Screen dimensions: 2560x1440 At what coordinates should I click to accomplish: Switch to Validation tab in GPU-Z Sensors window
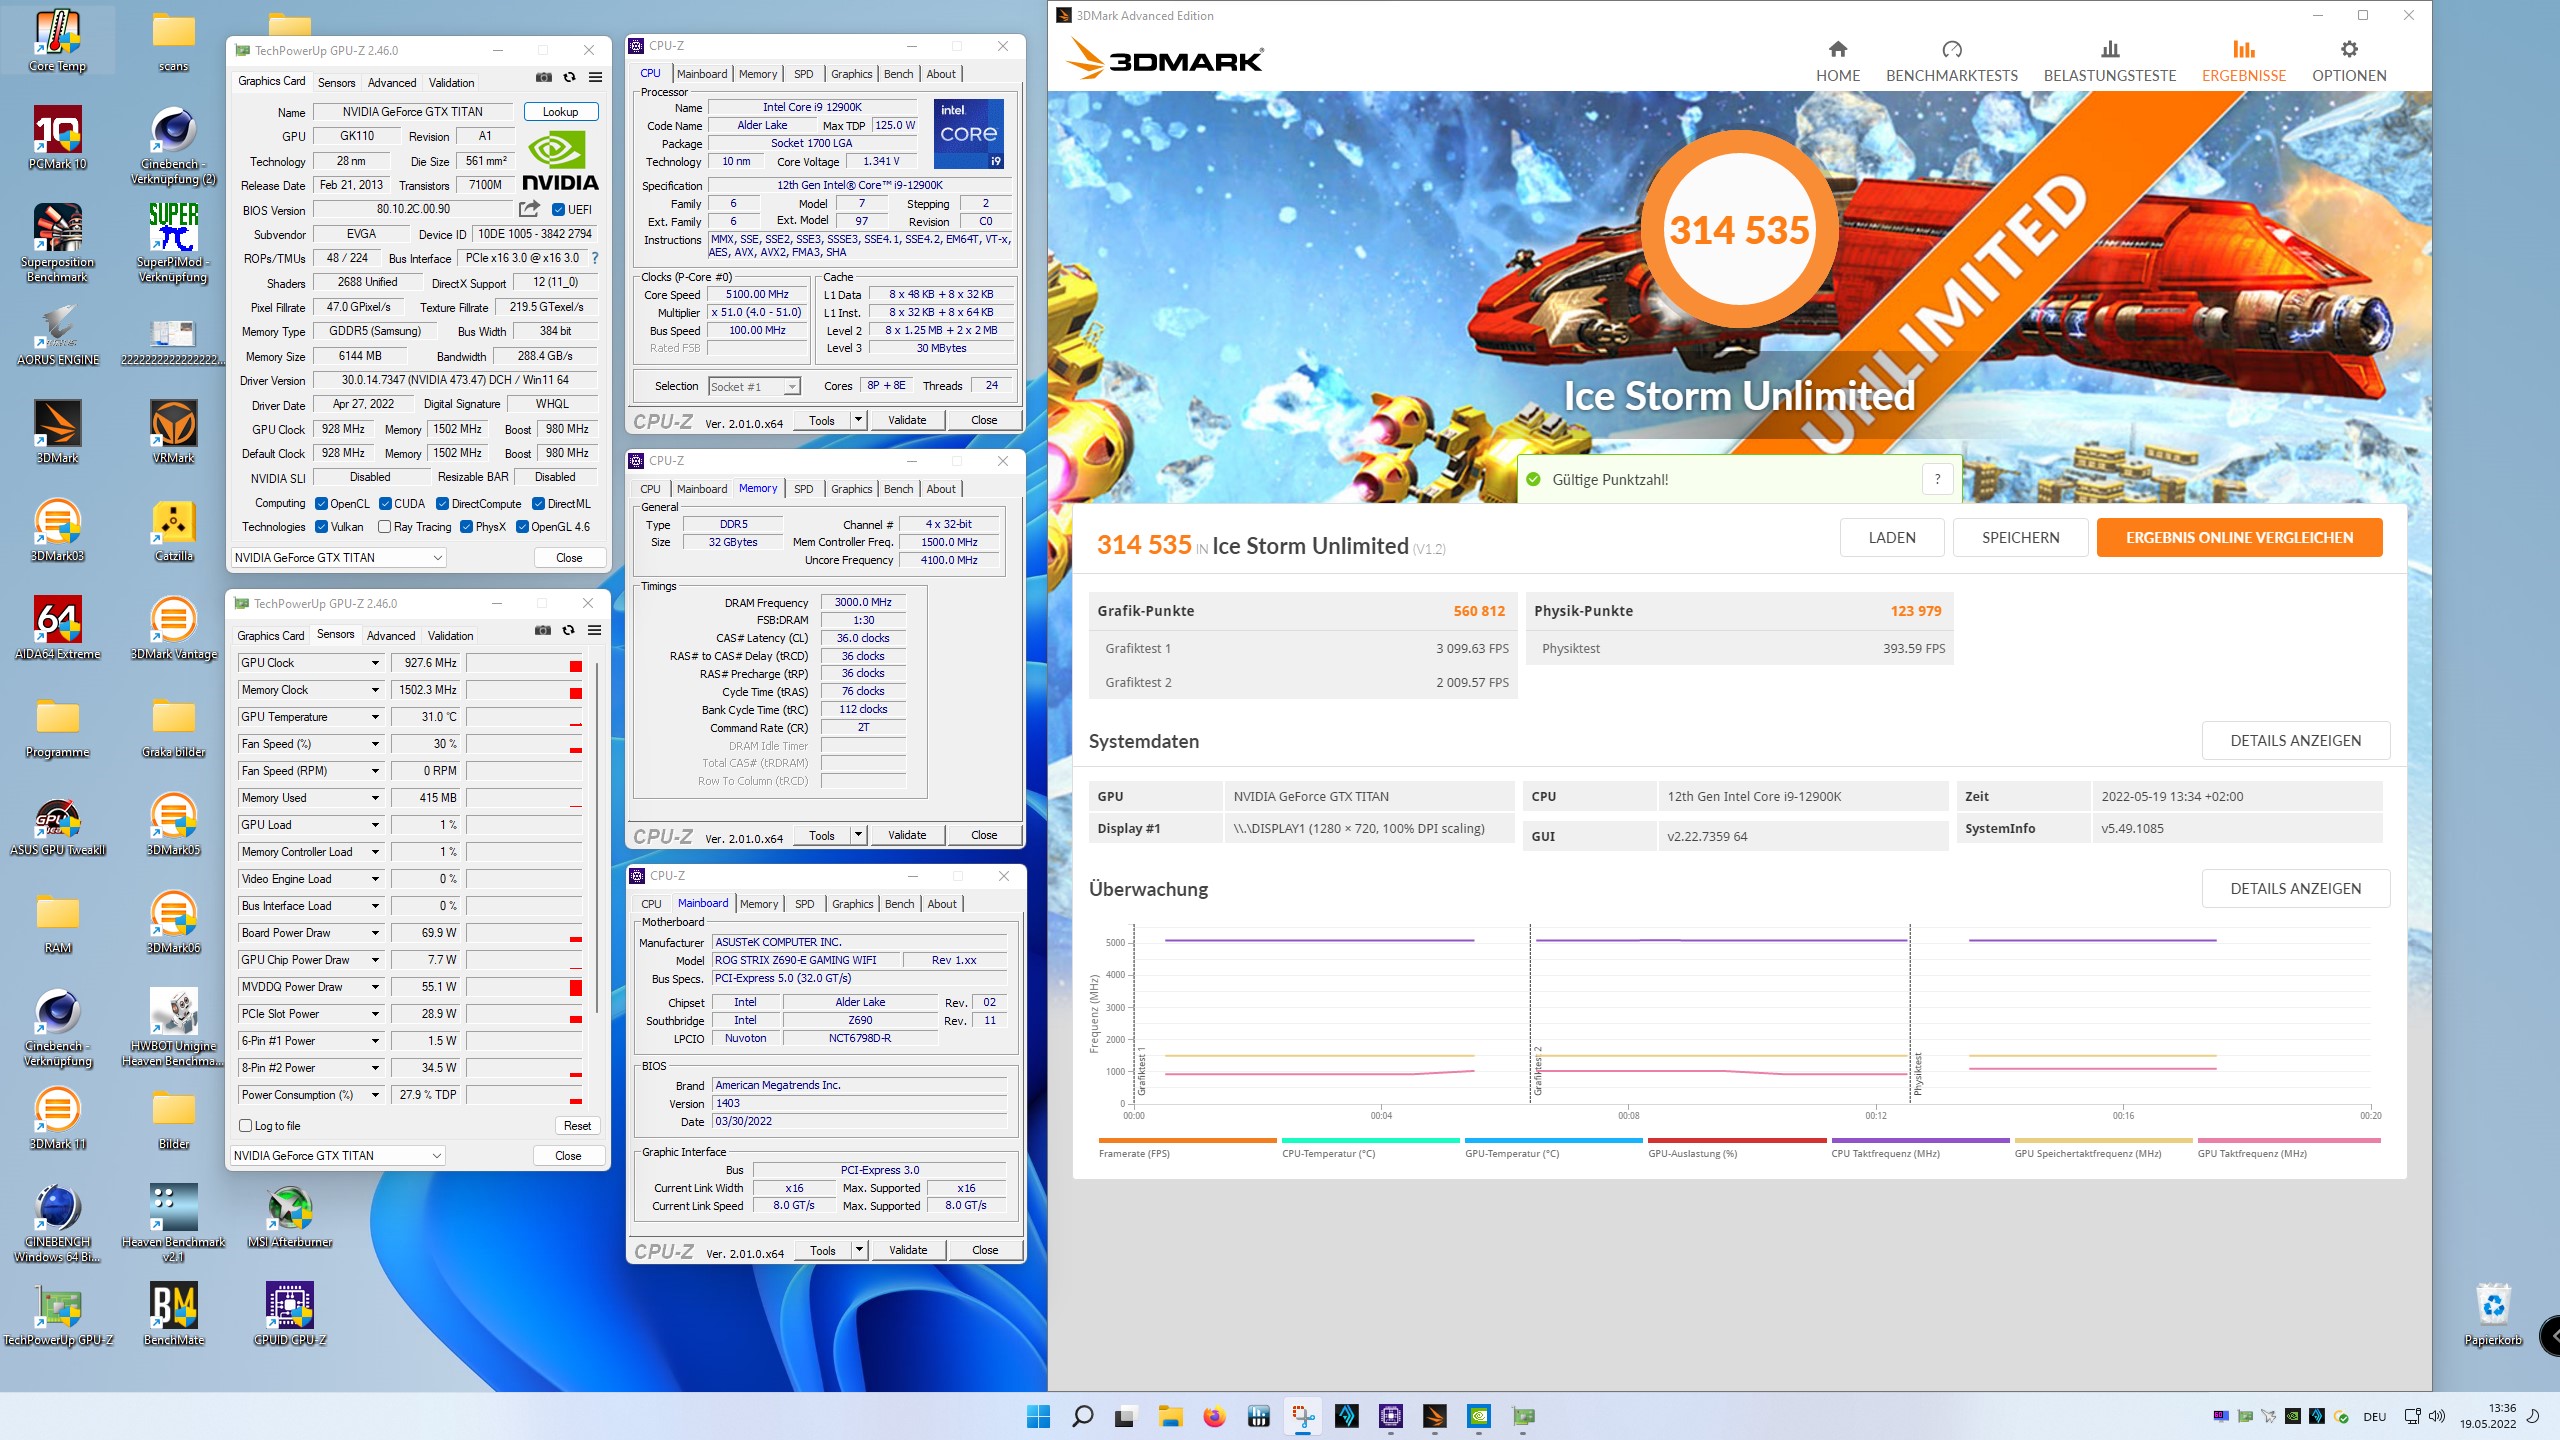click(451, 636)
